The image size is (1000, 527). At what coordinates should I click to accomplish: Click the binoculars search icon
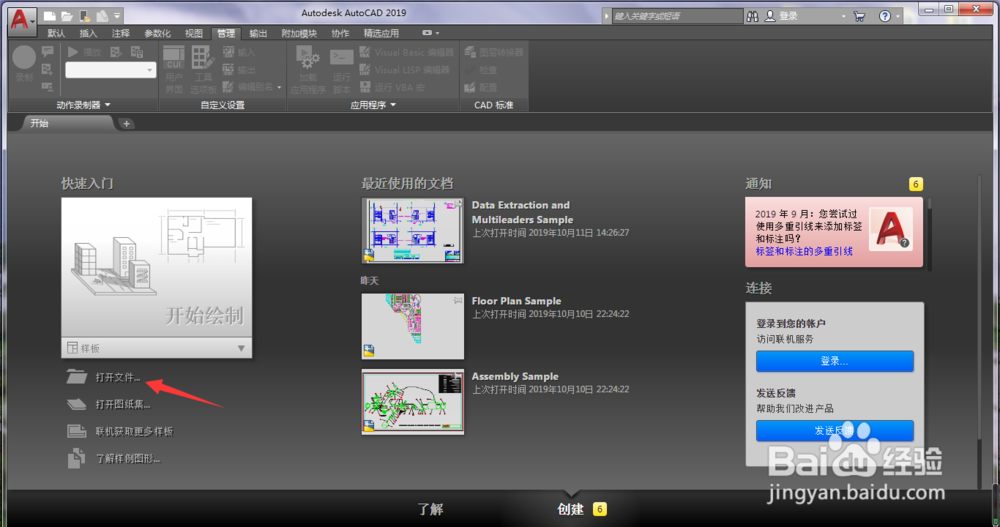point(753,16)
